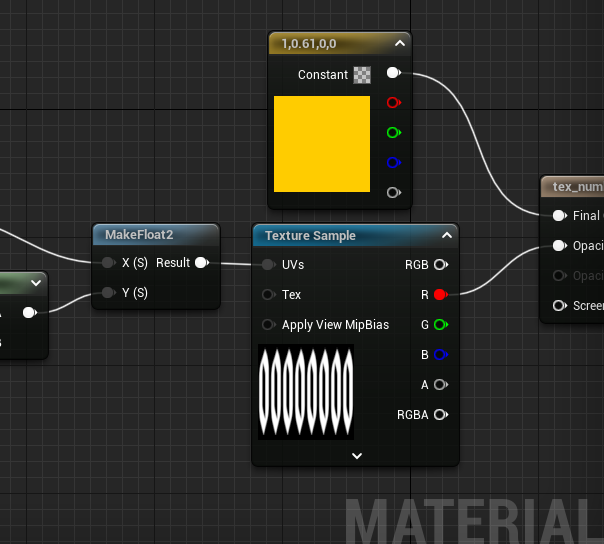The image size is (604, 544).
Task: Click the Final Color input pin on tex_num node
Action: 560,216
